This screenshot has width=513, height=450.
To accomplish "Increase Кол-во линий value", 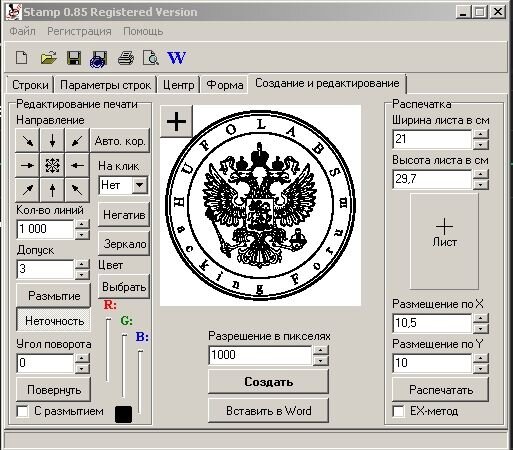I will pos(82,224).
